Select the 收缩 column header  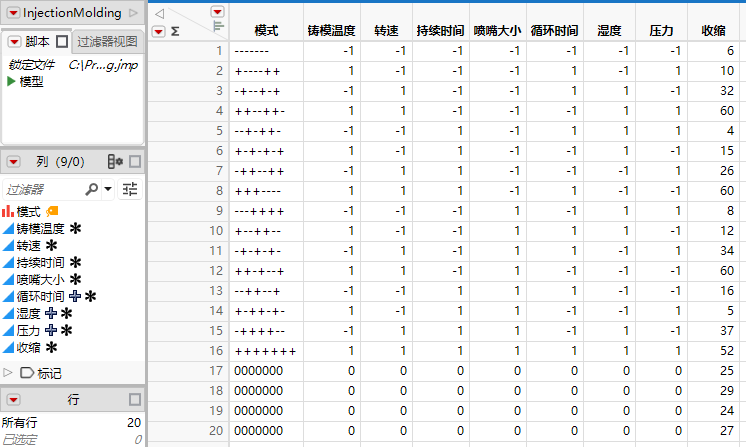(x=713, y=30)
